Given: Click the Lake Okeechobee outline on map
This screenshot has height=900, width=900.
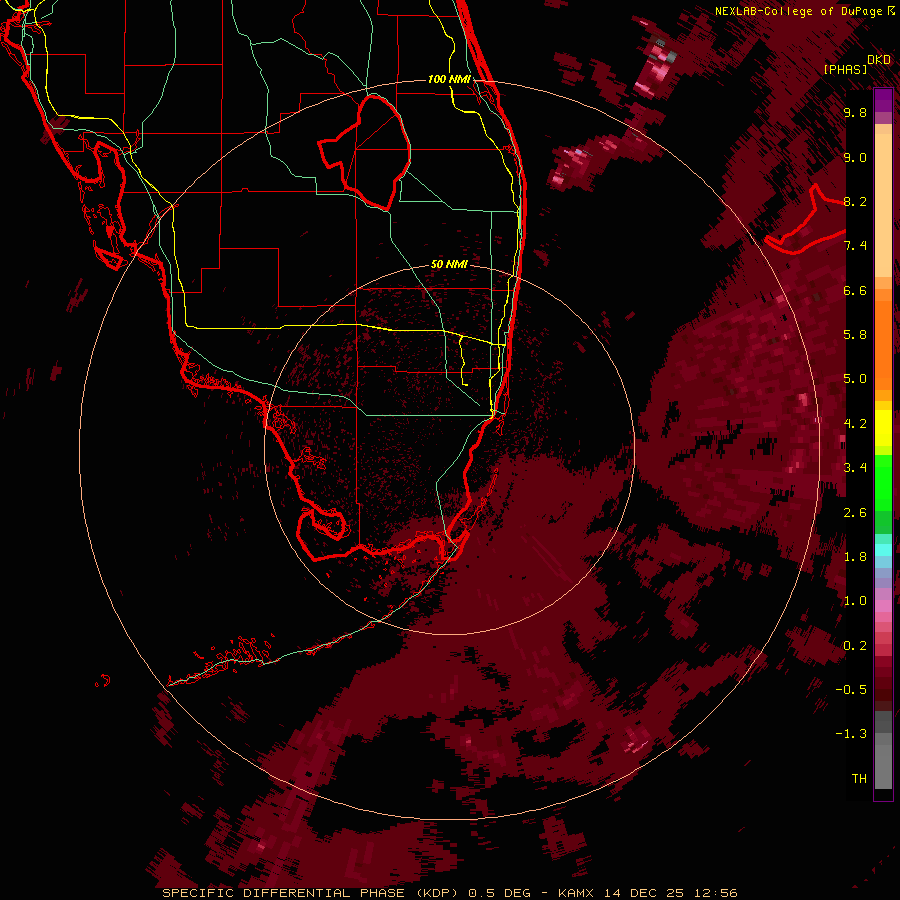Looking at the screenshot, I should [364, 152].
